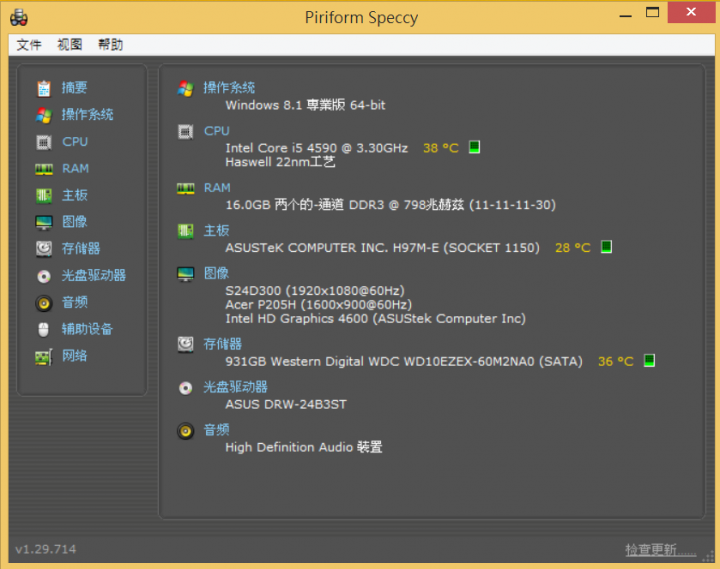Viewport: 720px width, 569px height.
Task: Click the 28 °C motherboard temperature value
Action: 573,248
